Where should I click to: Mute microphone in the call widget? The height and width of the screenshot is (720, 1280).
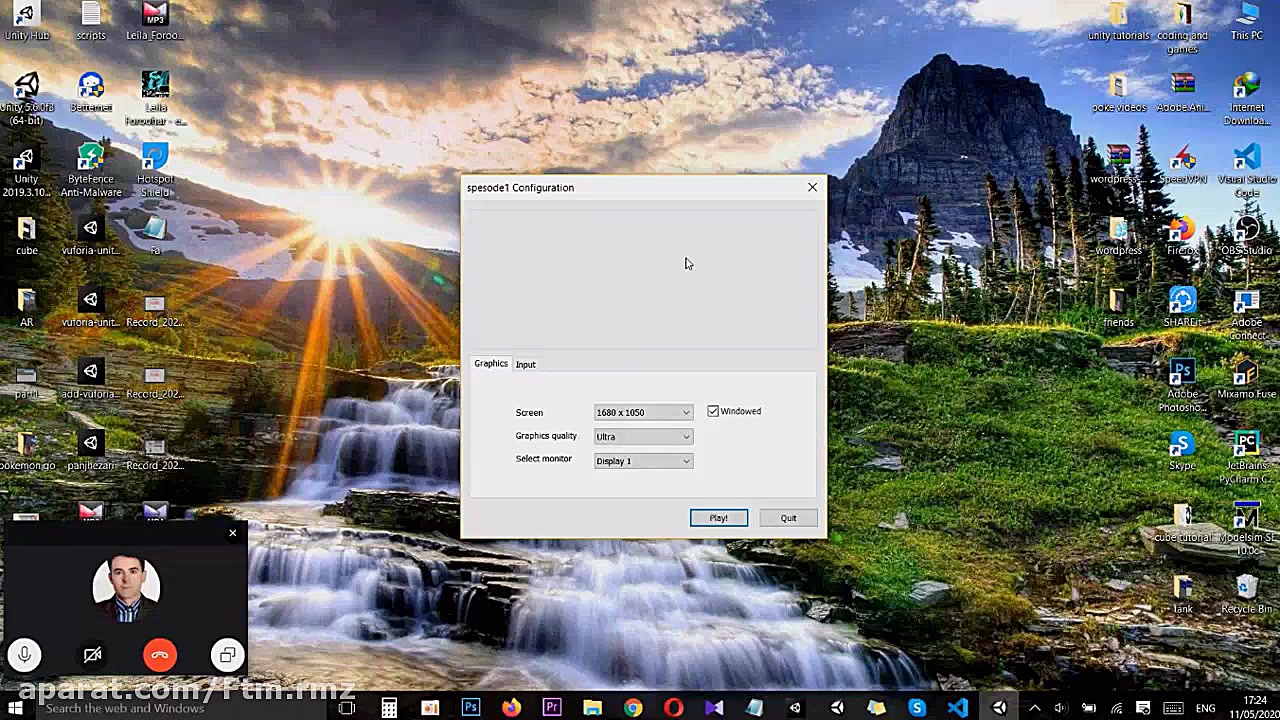[25, 655]
